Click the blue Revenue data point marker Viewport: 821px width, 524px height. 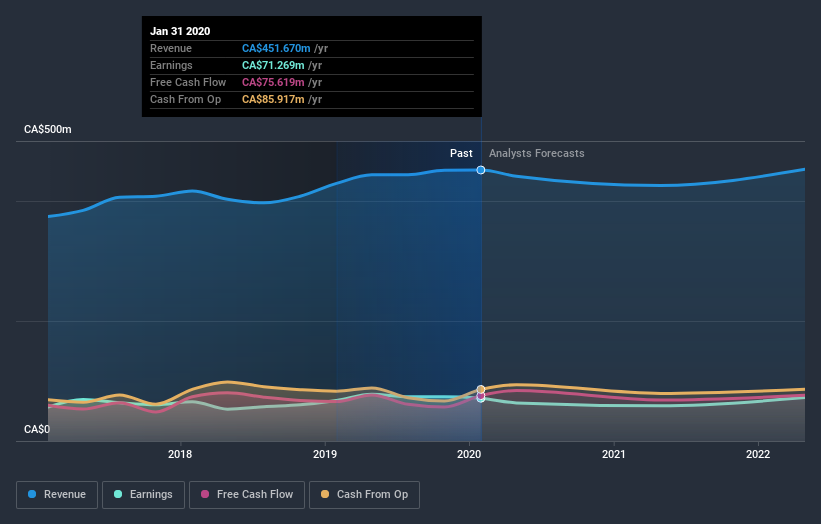[481, 170]
